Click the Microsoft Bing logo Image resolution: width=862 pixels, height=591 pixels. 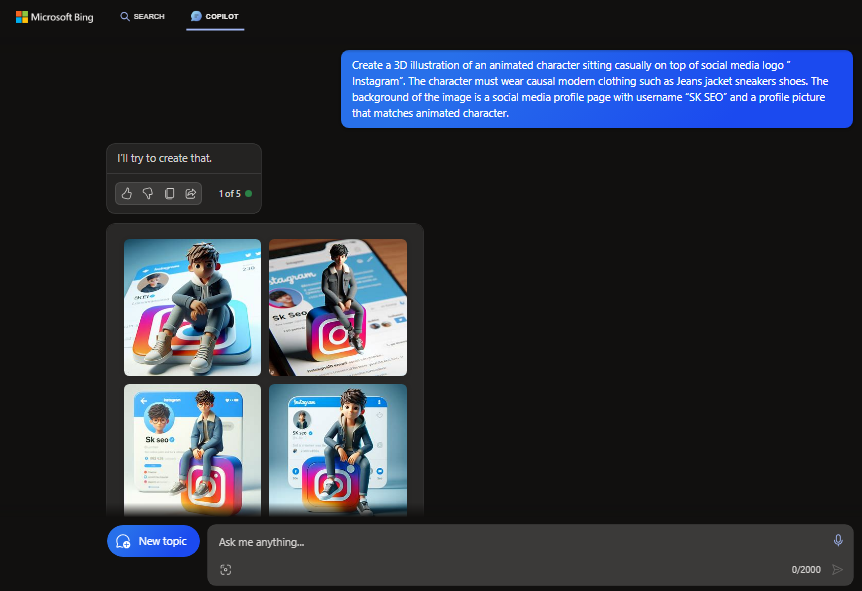coord(54,17)
